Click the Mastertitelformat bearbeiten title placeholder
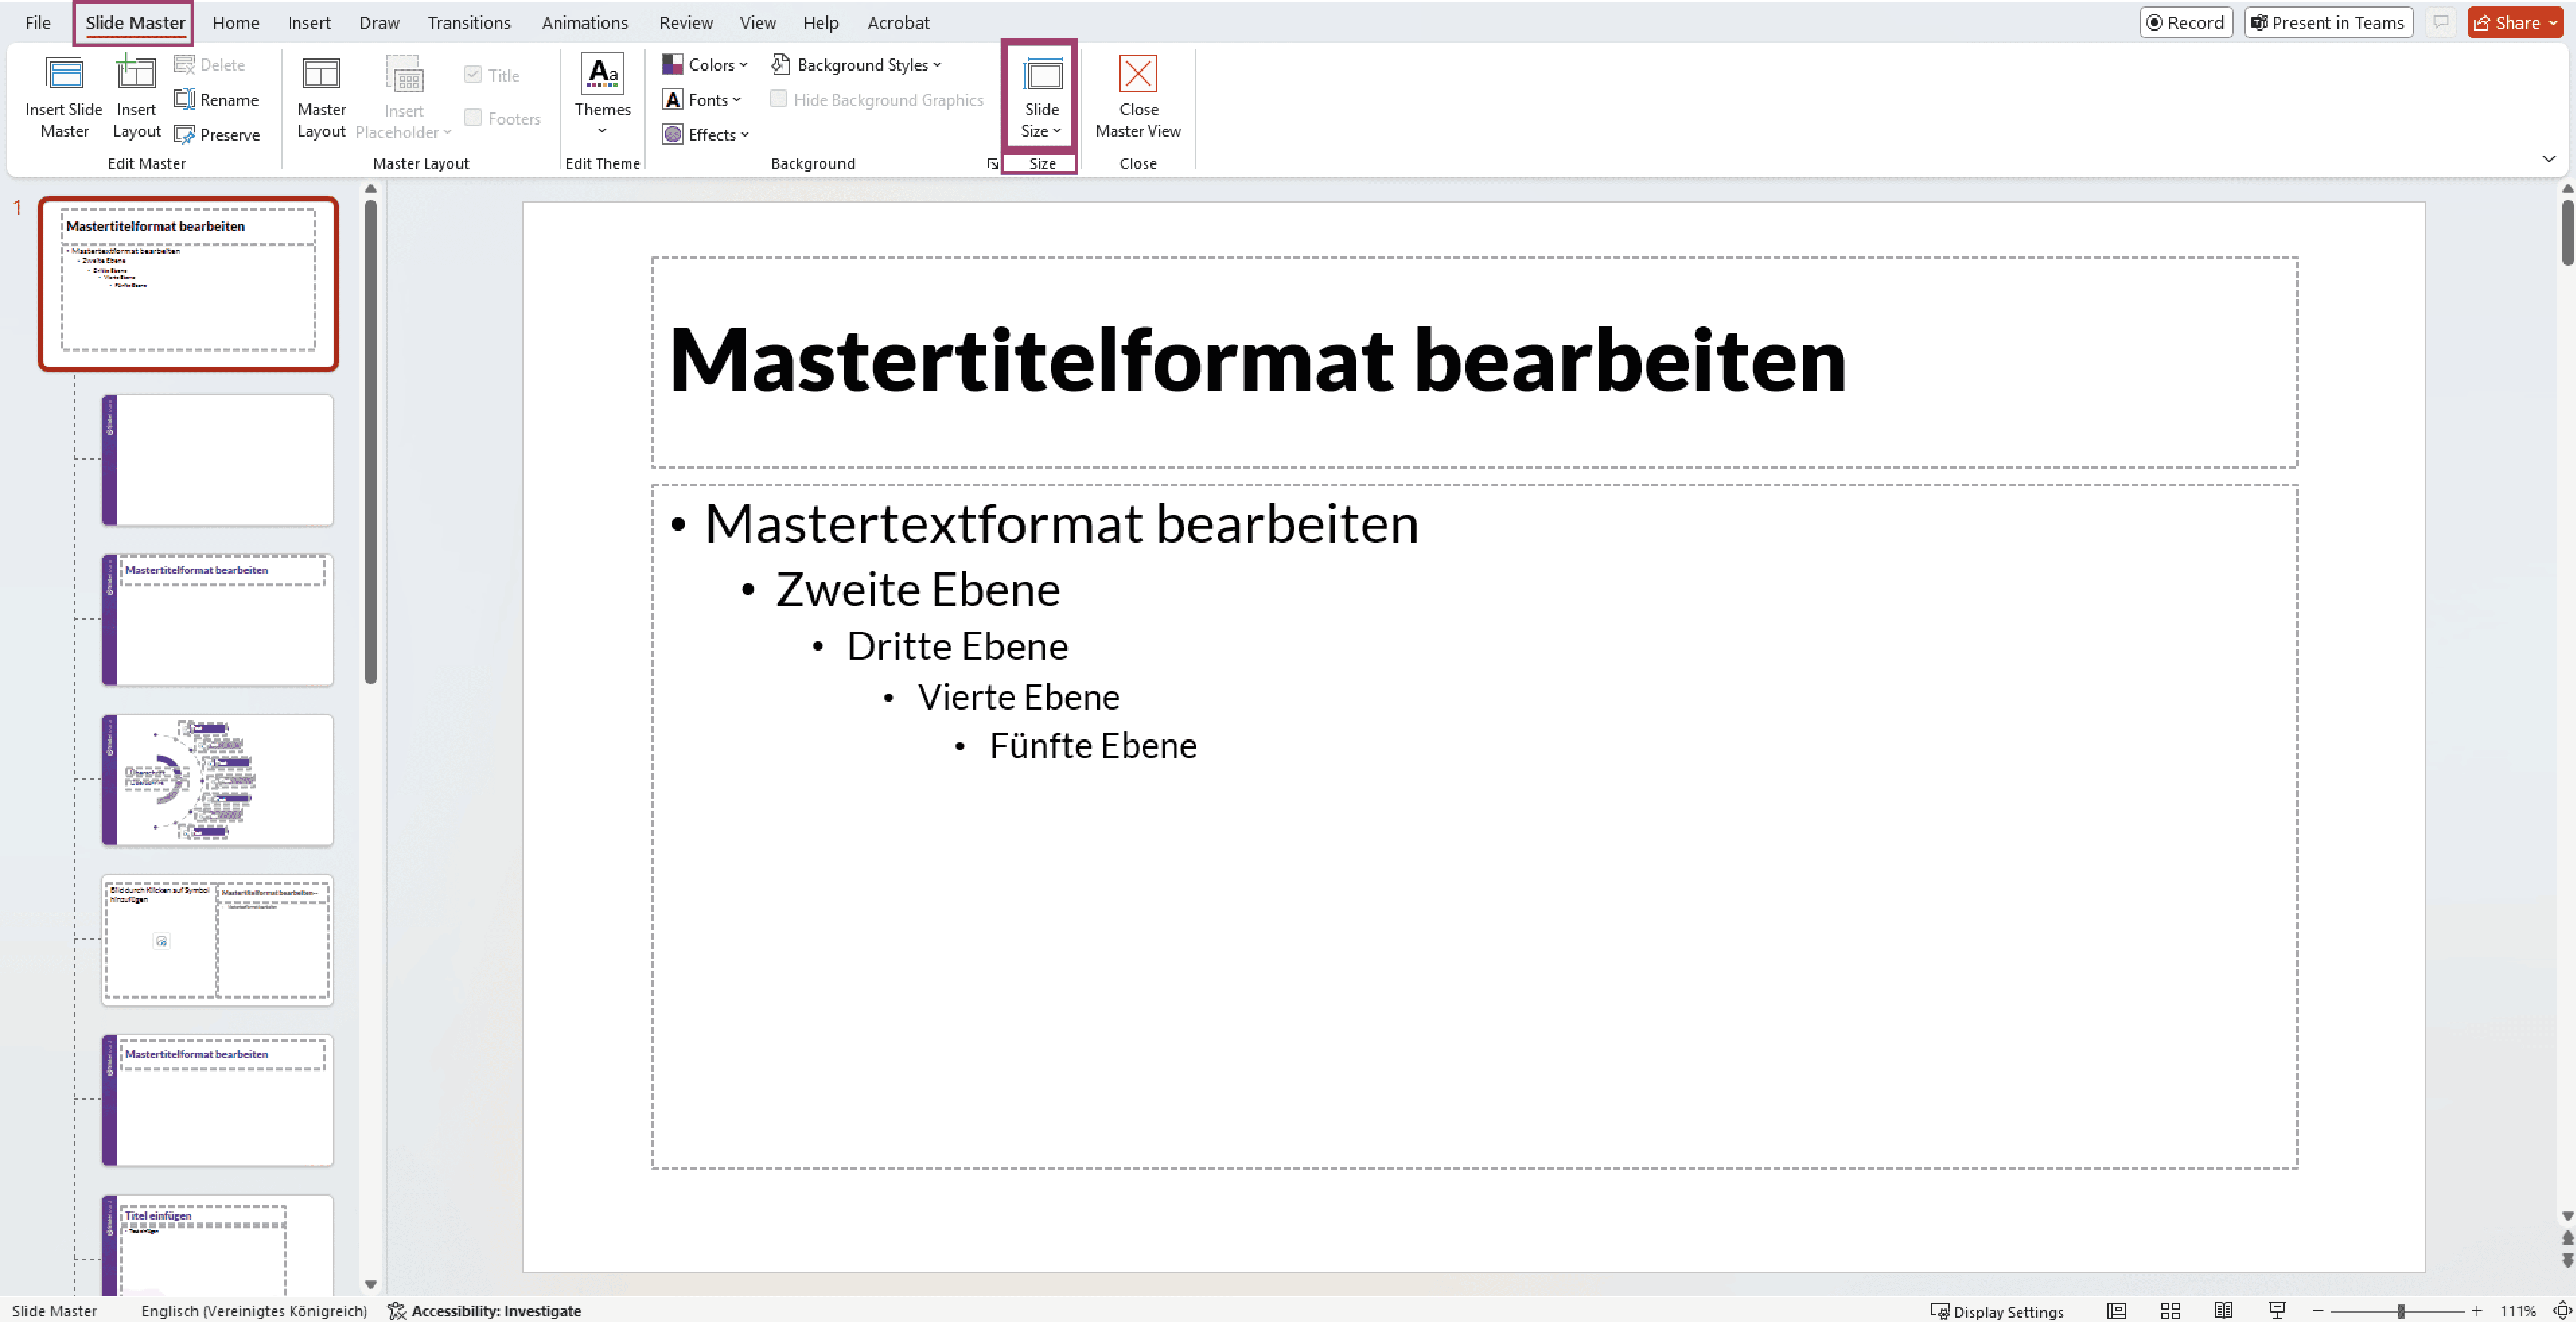The height and width of the screenshot is (1322, 2576). click(1474, 362)
